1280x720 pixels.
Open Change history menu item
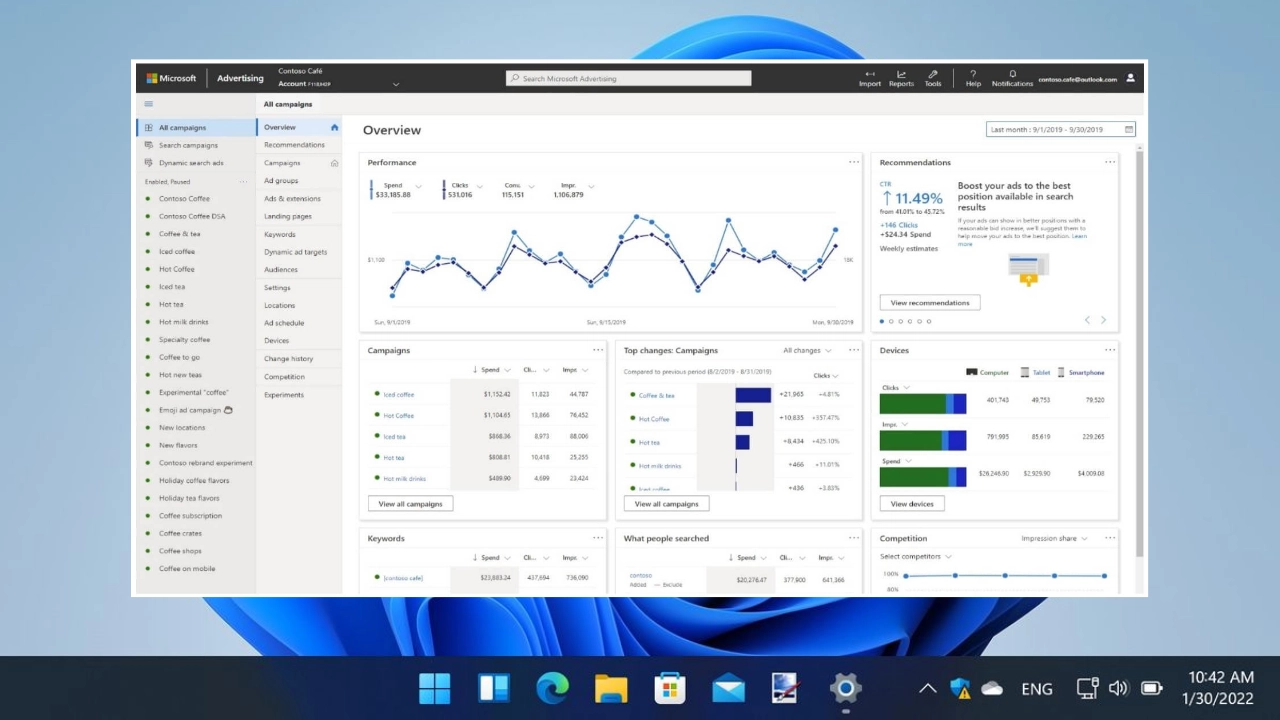288,358
